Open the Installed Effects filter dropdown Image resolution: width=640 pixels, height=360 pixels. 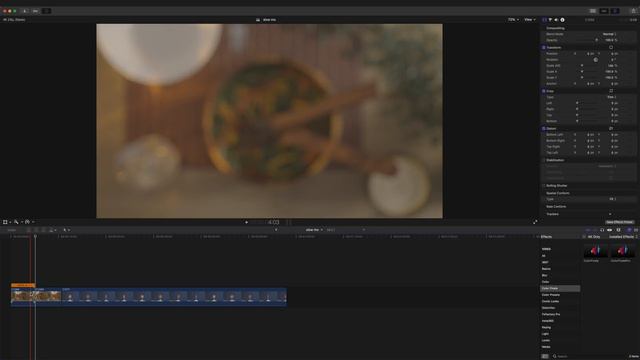[623, 237]
